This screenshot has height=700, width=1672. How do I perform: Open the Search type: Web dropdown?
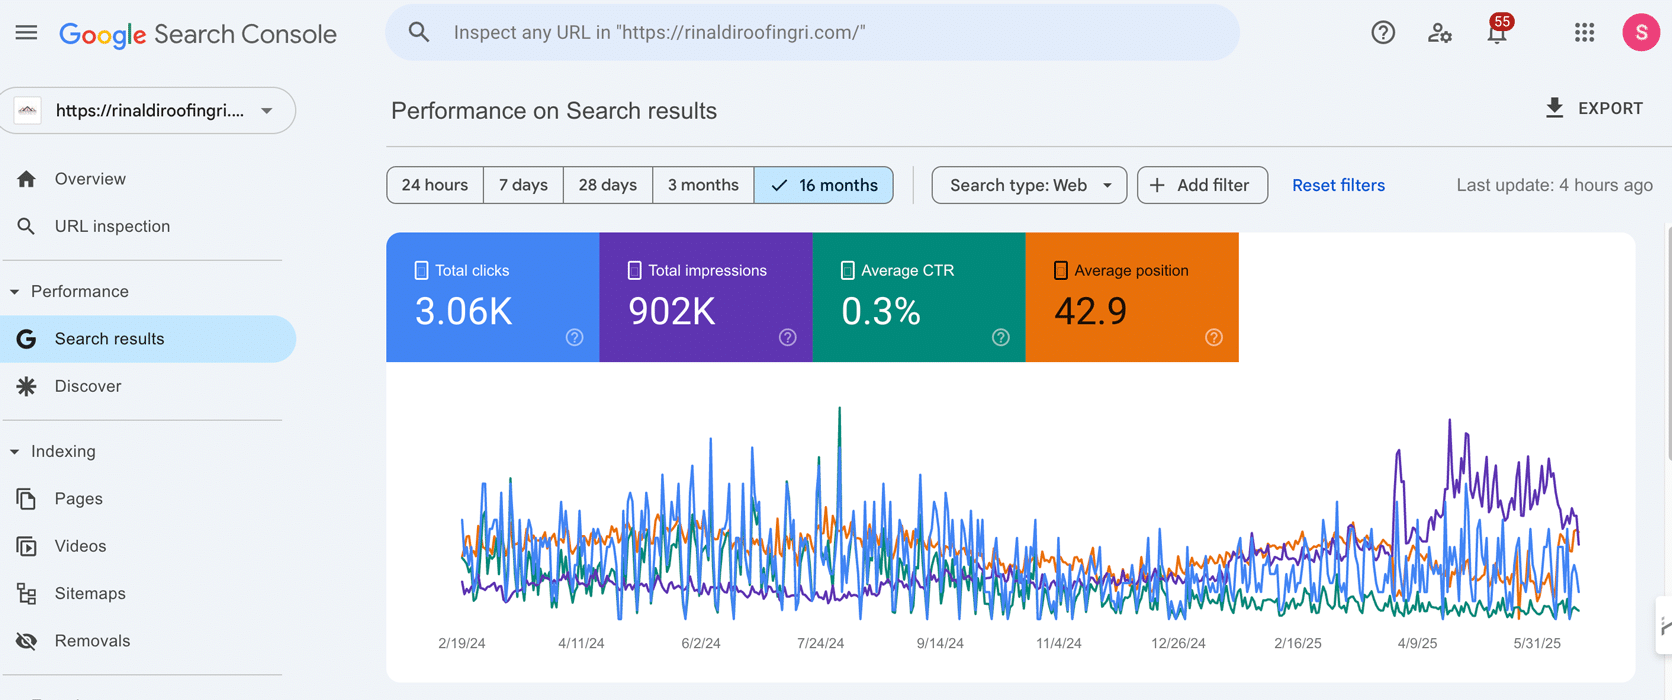coord(1029,185)
